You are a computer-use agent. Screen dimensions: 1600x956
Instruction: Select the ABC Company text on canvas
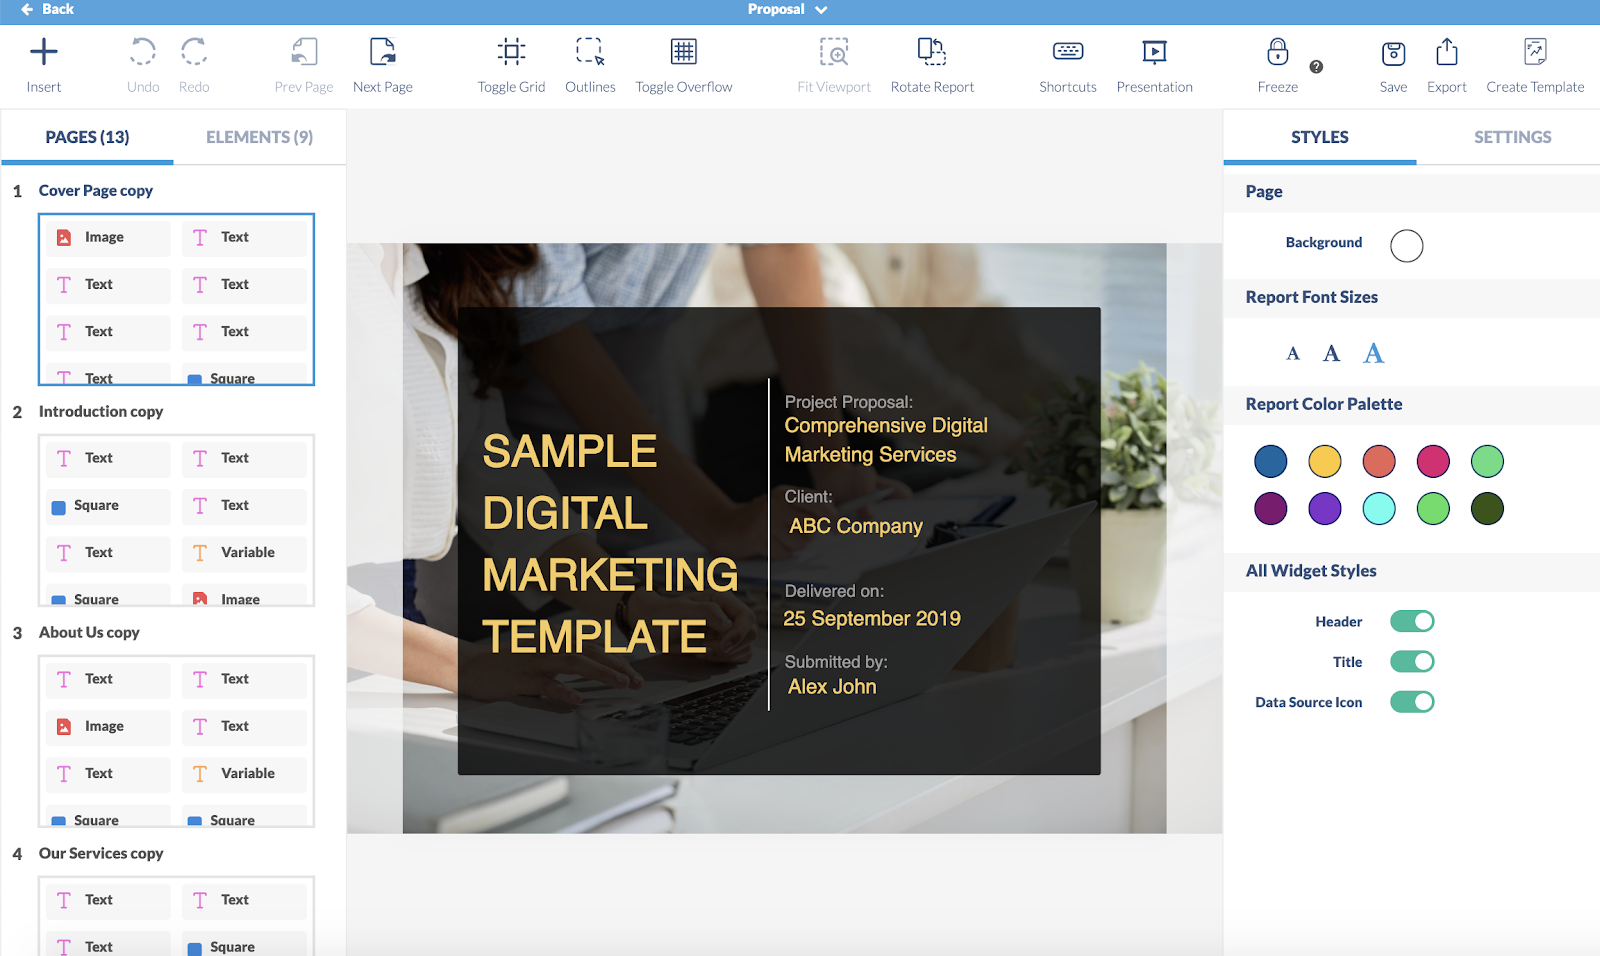tap(856, 525)
